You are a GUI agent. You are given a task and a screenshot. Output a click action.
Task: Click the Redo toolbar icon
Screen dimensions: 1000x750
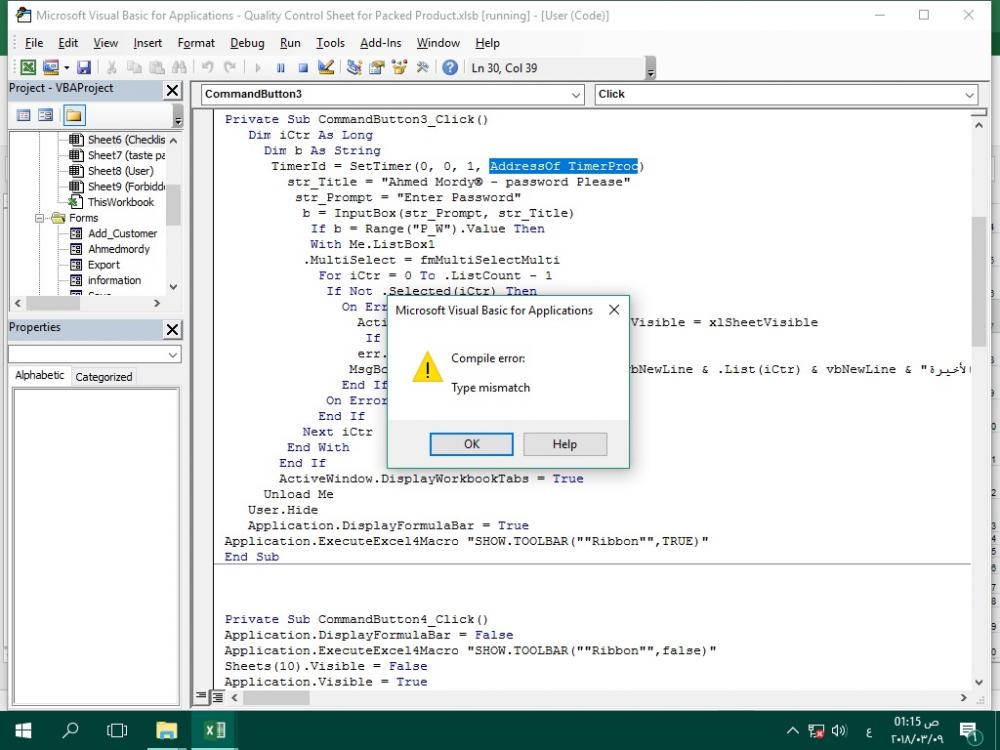coord(230,67)
